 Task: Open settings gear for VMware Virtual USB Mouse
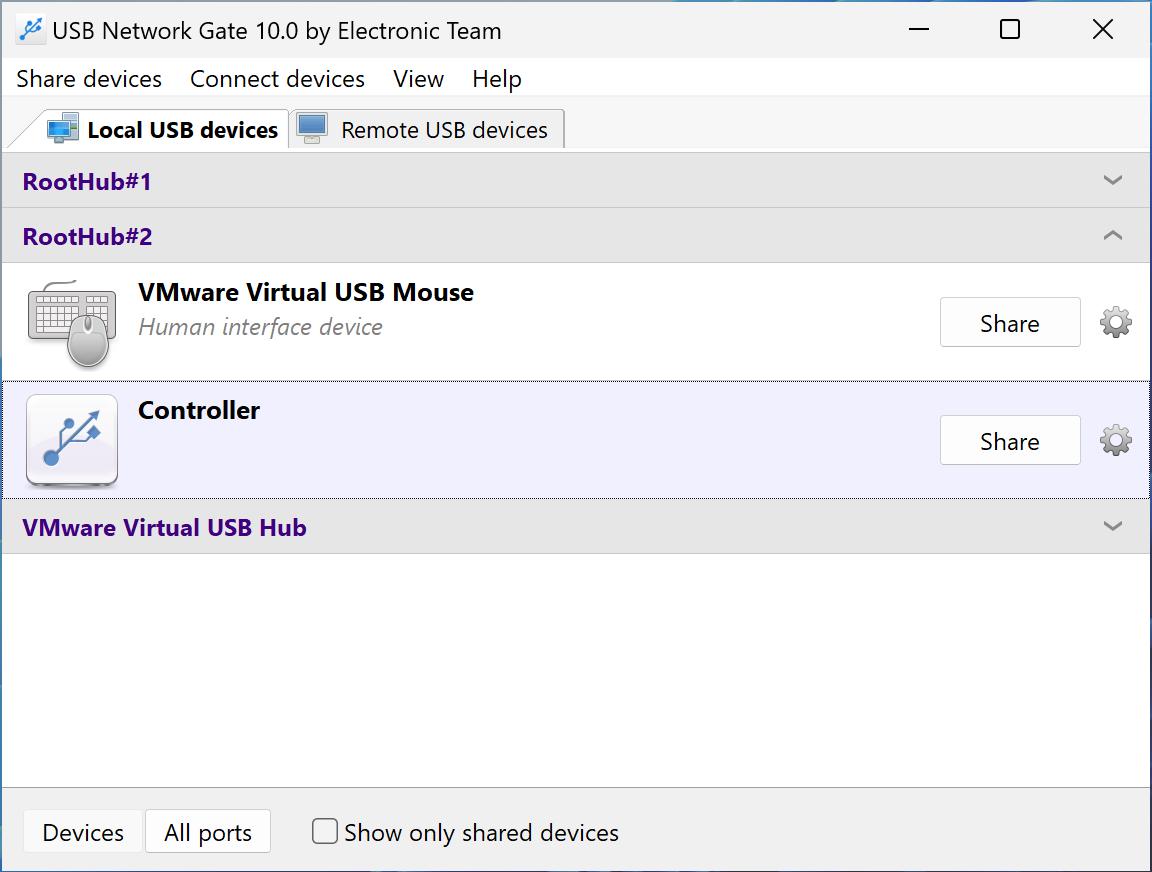[1115, 323]
